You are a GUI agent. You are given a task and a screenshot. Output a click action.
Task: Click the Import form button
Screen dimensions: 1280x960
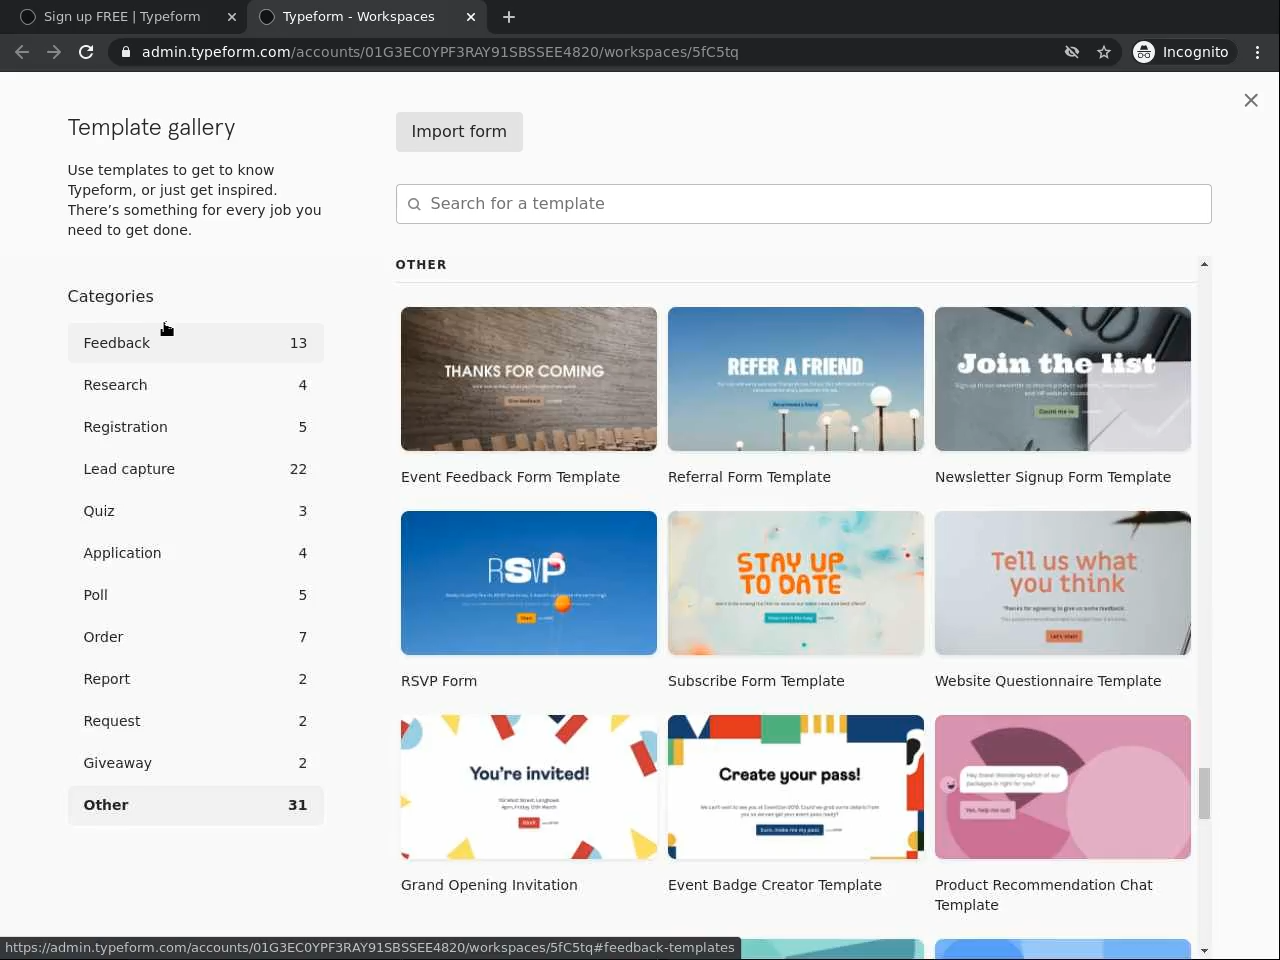tap(459, 132)
